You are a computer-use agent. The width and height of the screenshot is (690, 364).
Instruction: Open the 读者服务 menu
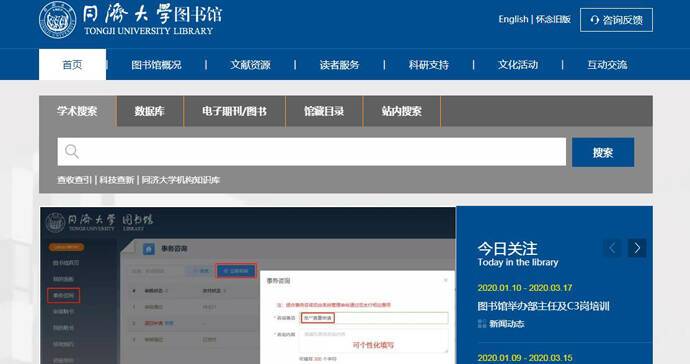pyautogui.click(x=339, y=65)
